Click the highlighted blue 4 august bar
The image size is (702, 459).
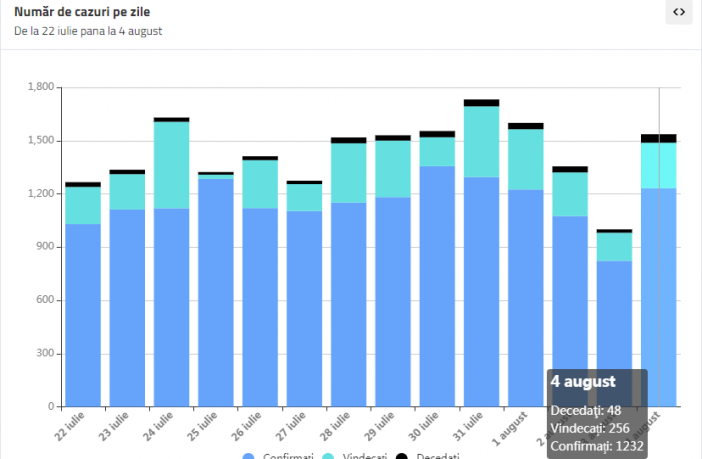658,280
